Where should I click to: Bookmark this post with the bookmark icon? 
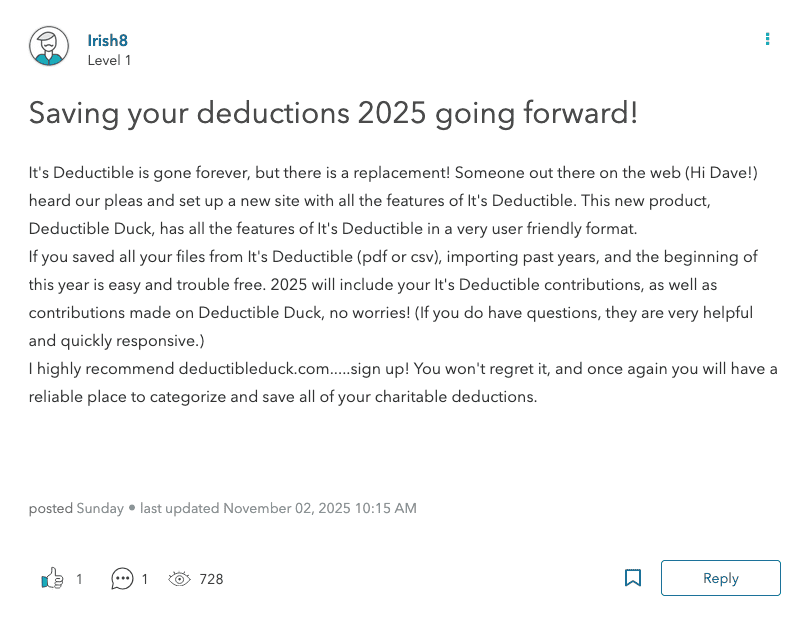pyautogui.click(x=633, y=578)
